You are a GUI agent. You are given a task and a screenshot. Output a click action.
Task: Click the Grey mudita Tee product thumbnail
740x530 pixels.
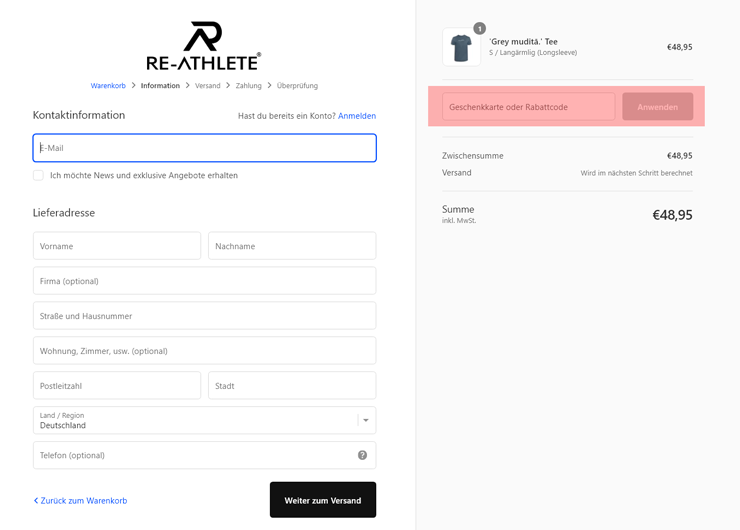click(x=462, y=47)
